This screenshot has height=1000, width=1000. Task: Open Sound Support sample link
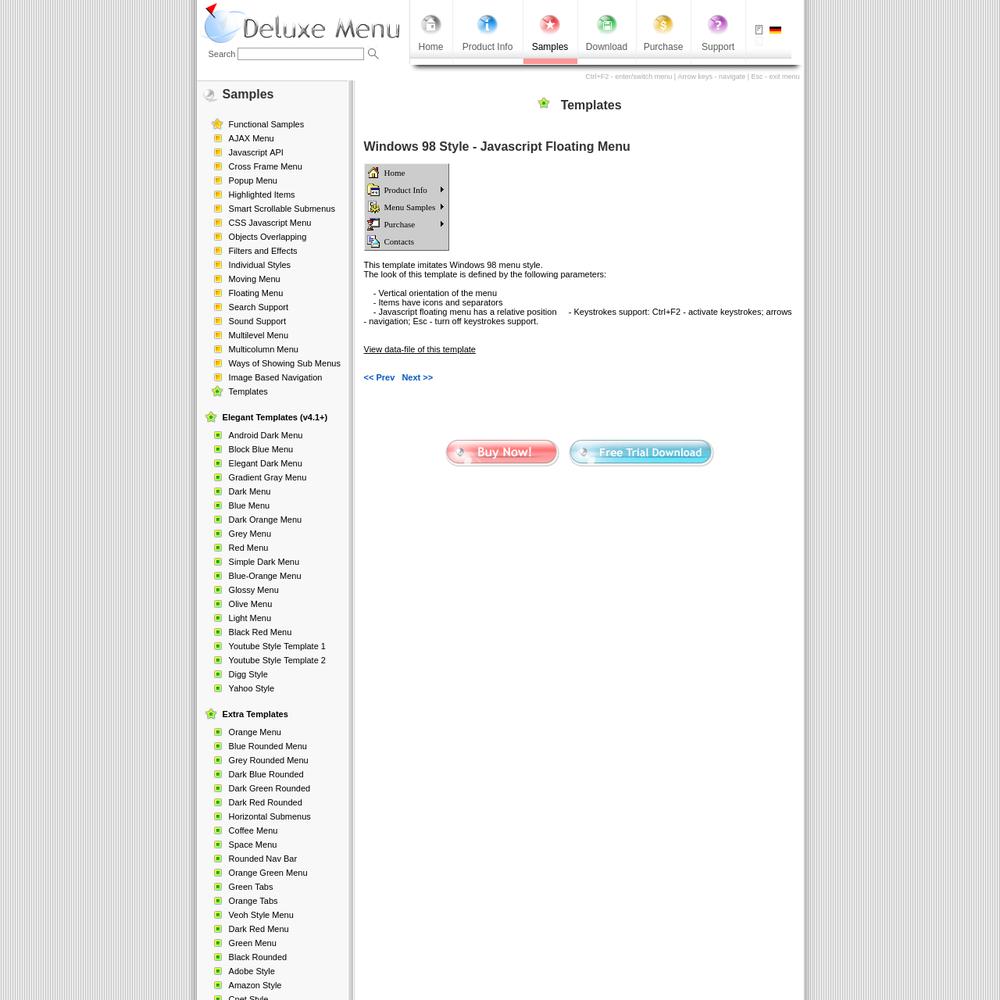pyautogui.click(x=257, y=321)
